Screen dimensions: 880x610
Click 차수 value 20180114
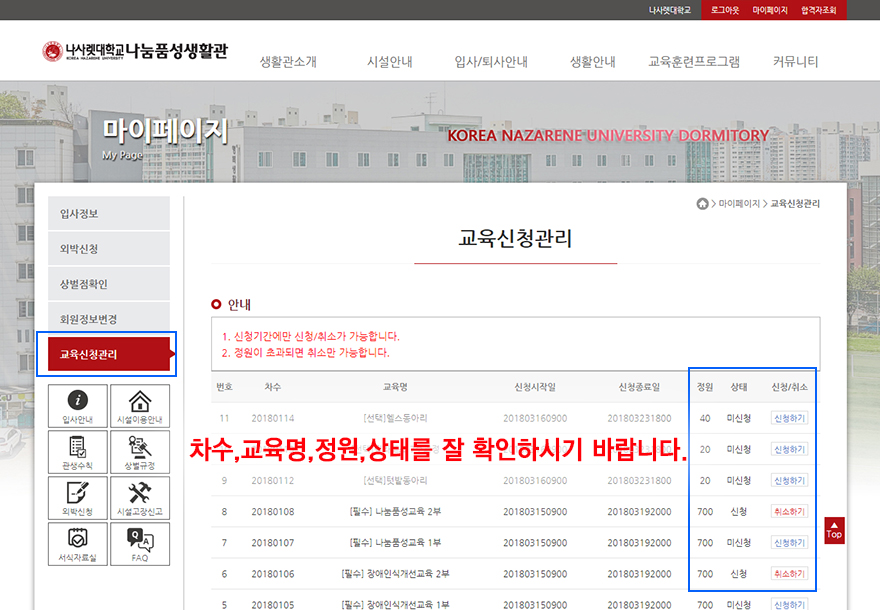(273, 418)
